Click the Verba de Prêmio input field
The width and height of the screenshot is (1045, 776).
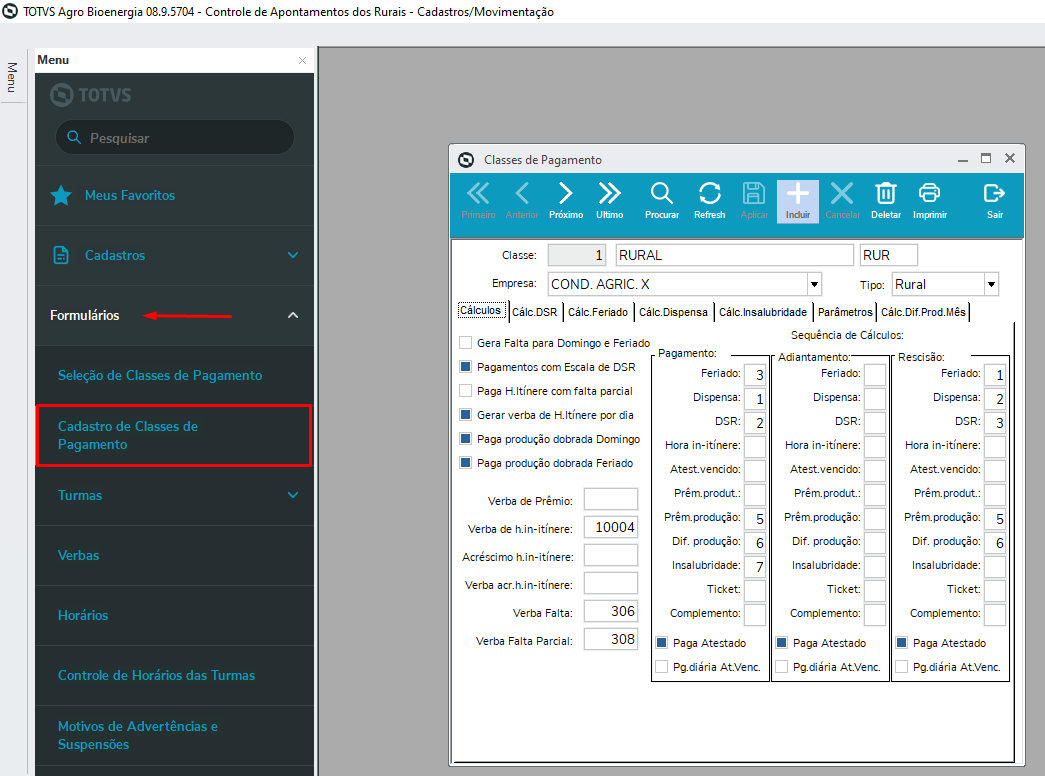610,499
